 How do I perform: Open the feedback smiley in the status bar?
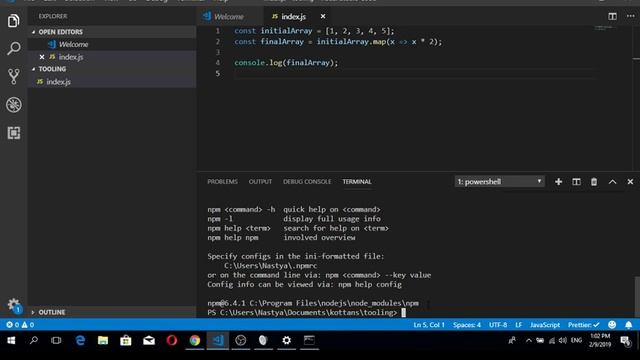(612, 324)
